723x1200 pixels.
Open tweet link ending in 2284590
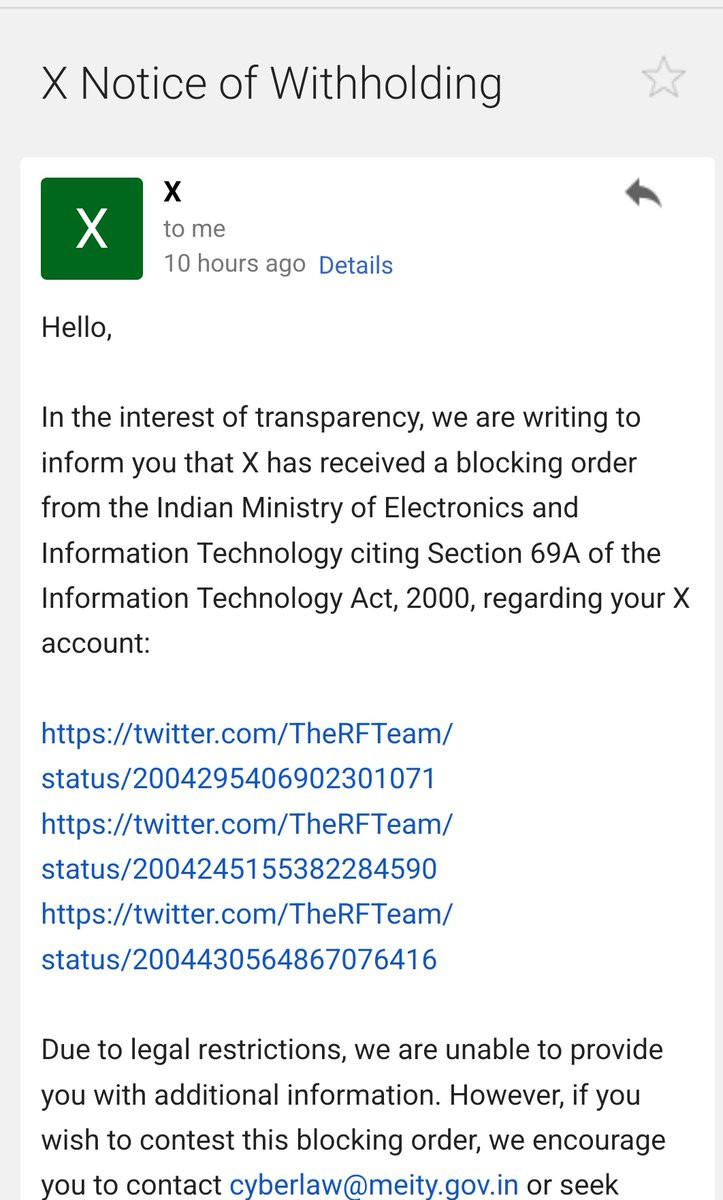(247, 846)
